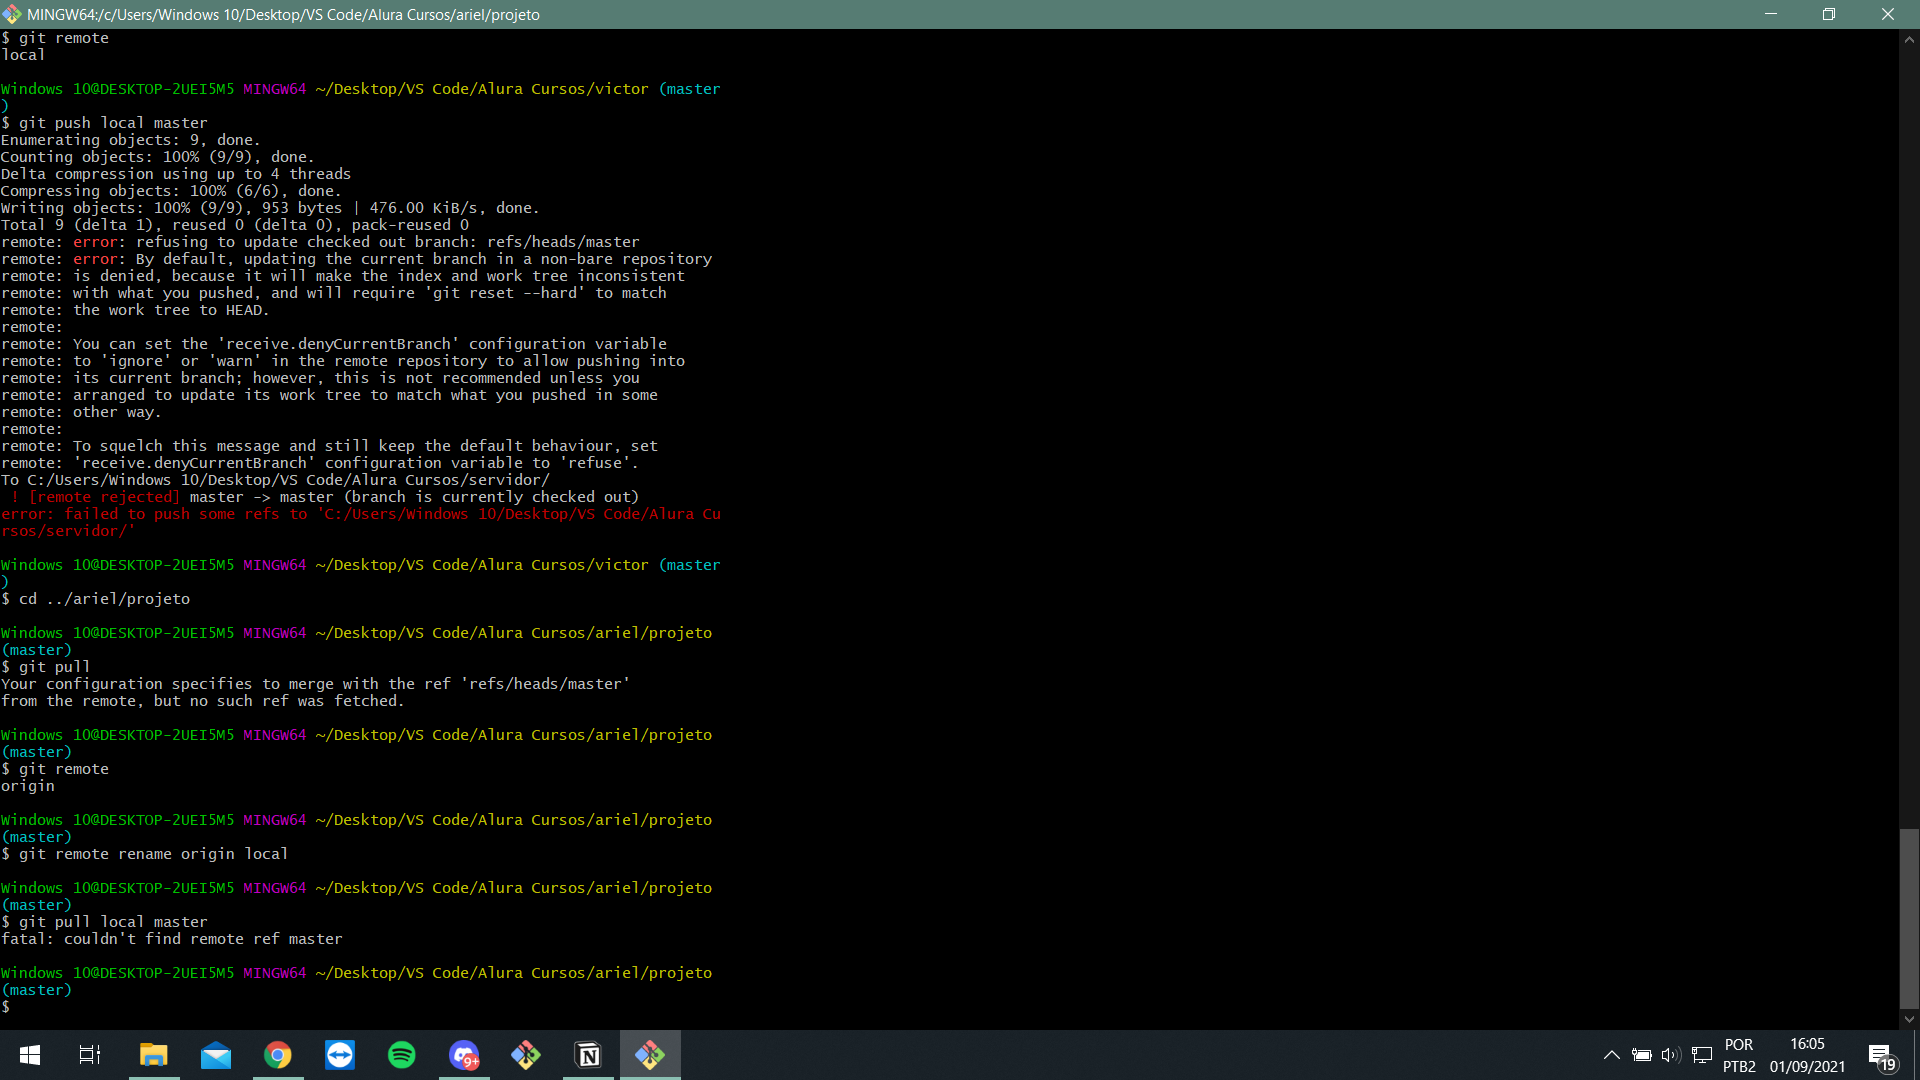Click the '[remote rejected]' error text

pyautogui.click(x=105, y=497)
